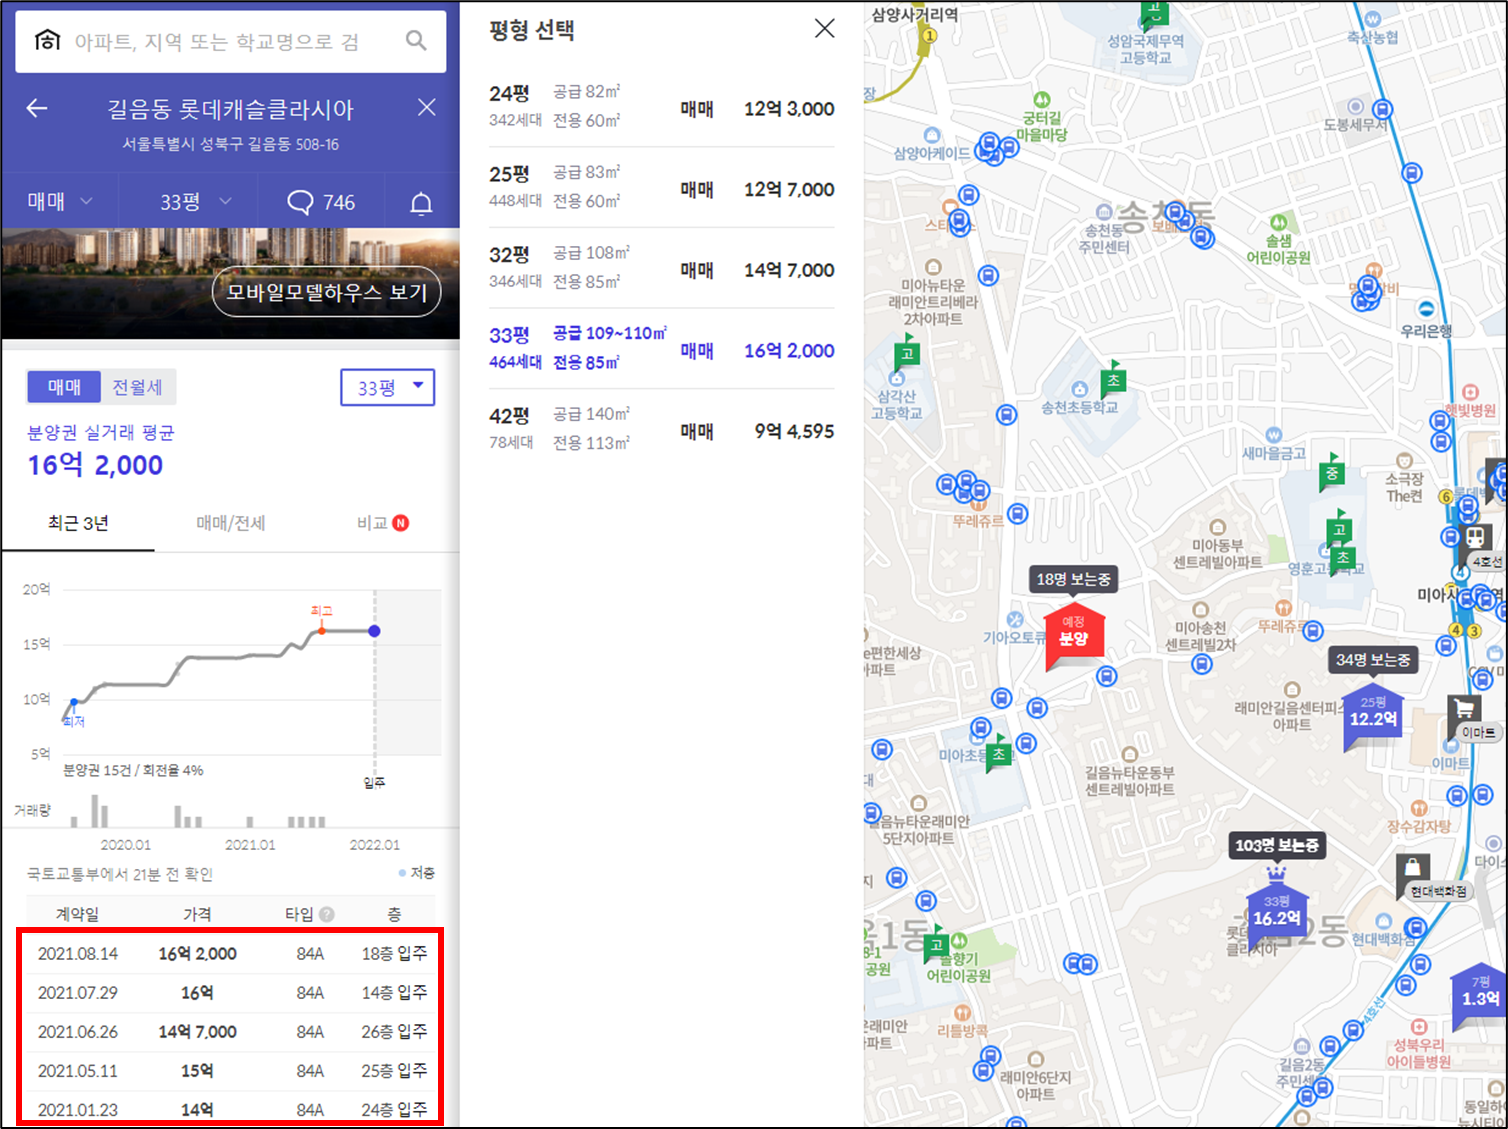Click the 향기어린이공원 park icon

[x=958, y=941]
